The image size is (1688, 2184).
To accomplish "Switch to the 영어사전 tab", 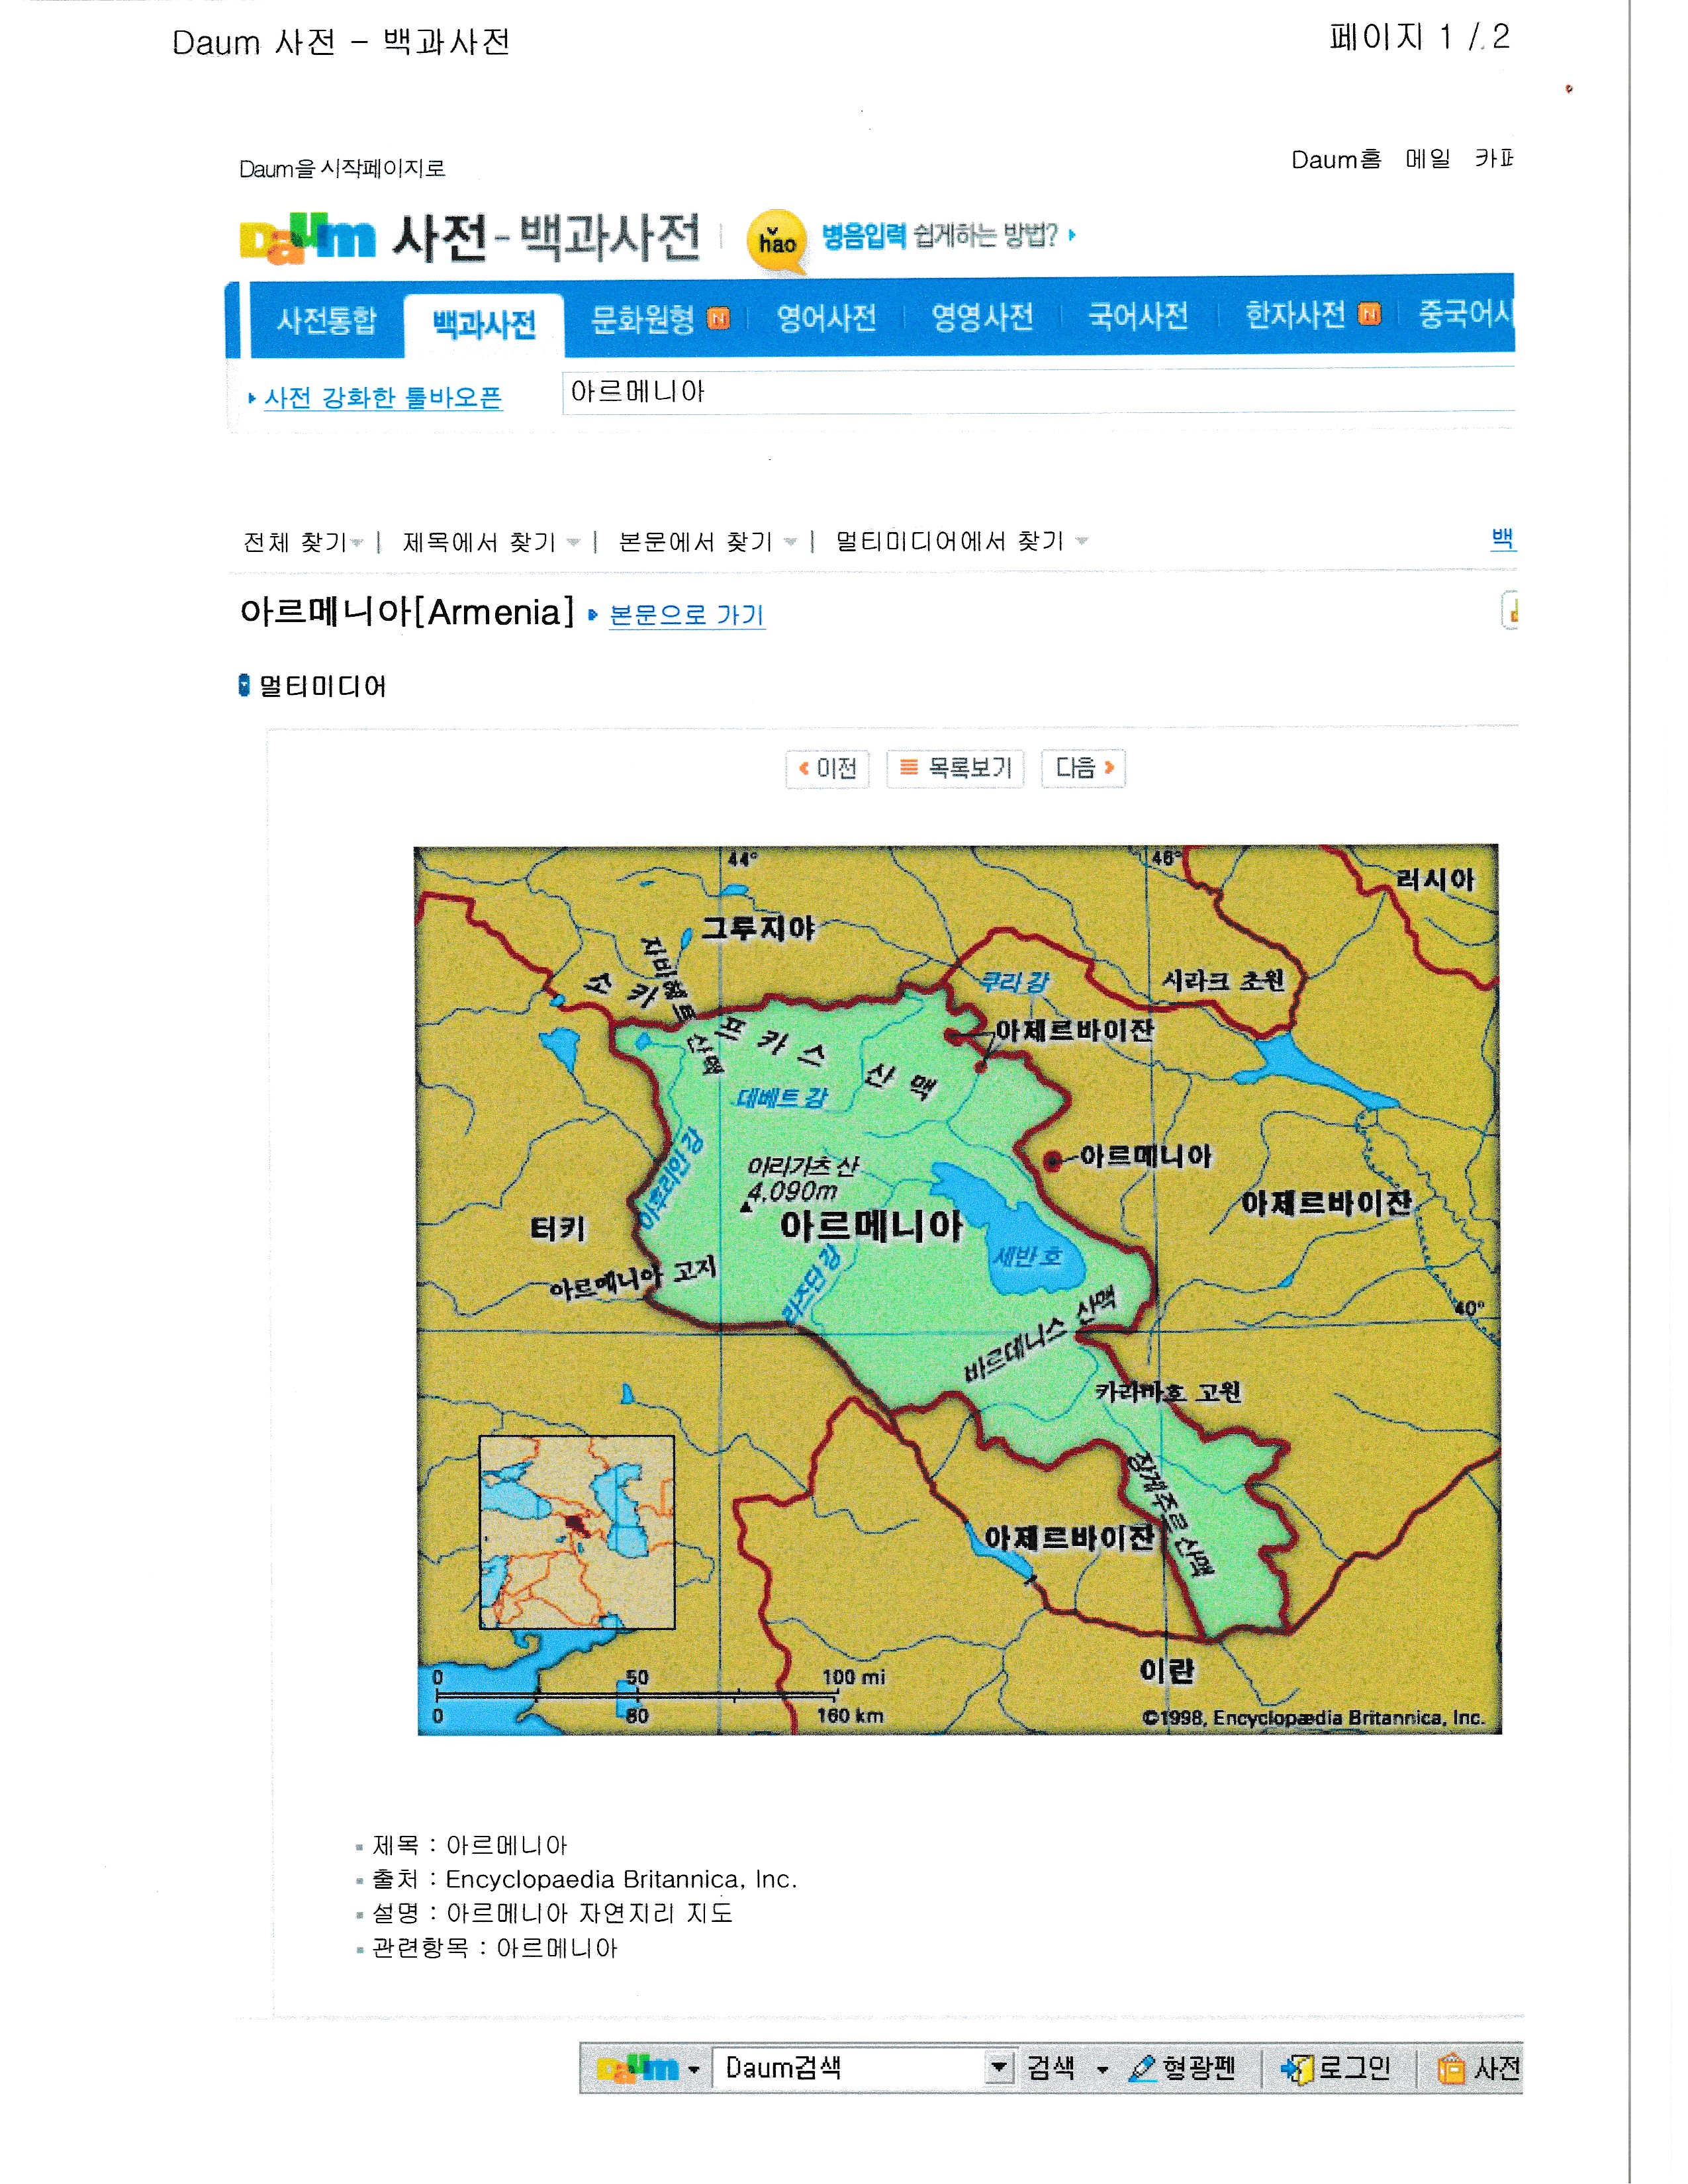I will [826, 318].
